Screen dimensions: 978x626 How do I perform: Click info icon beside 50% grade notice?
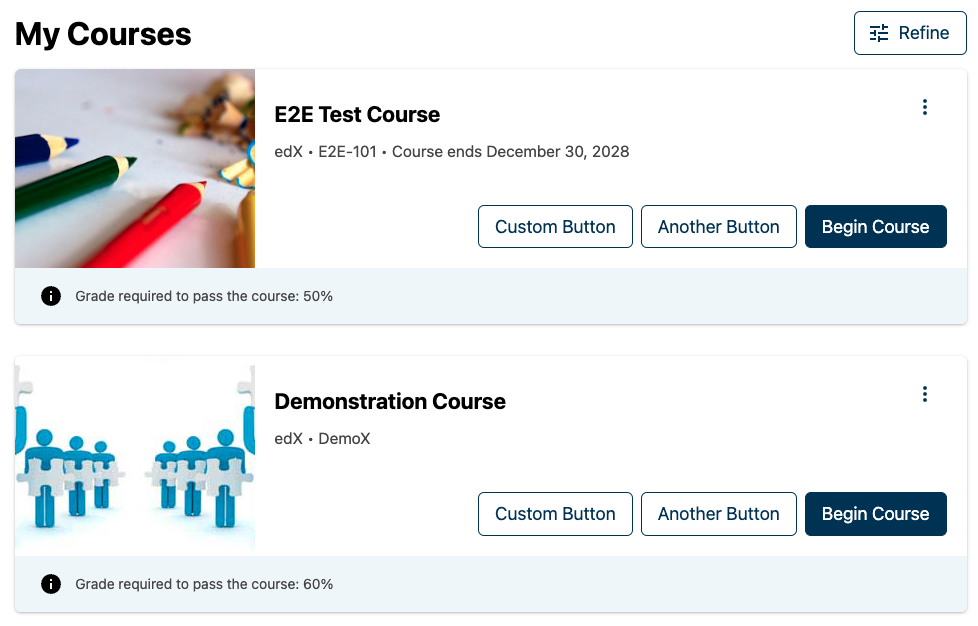coord(51,296)
